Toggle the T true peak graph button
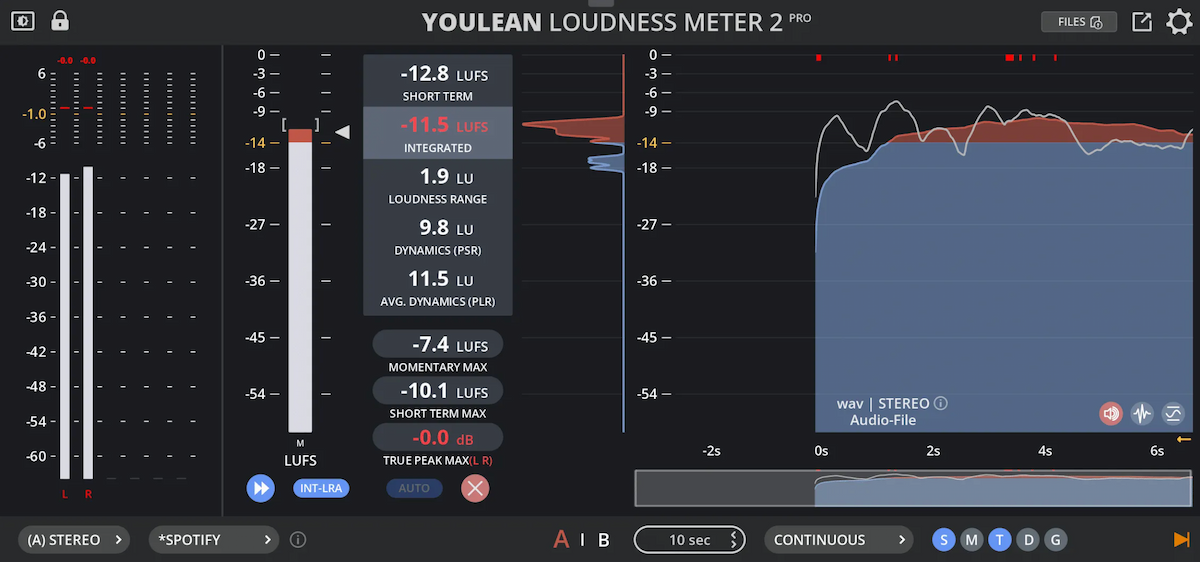 click(x=999, y=540)
